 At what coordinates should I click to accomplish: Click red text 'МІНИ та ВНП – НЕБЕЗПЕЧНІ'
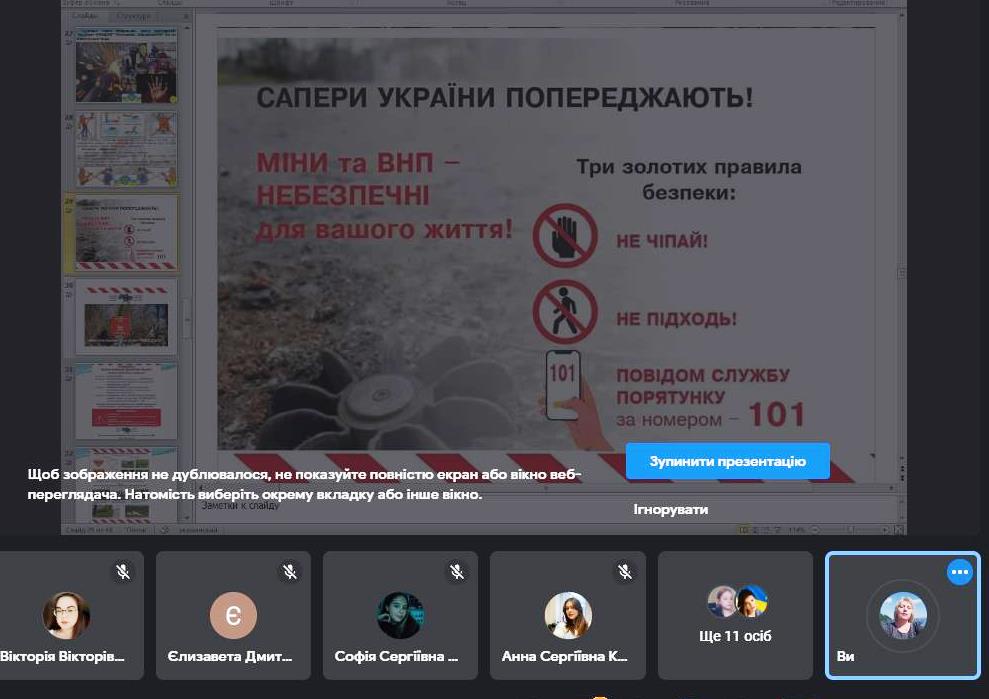tap(358, 179)
